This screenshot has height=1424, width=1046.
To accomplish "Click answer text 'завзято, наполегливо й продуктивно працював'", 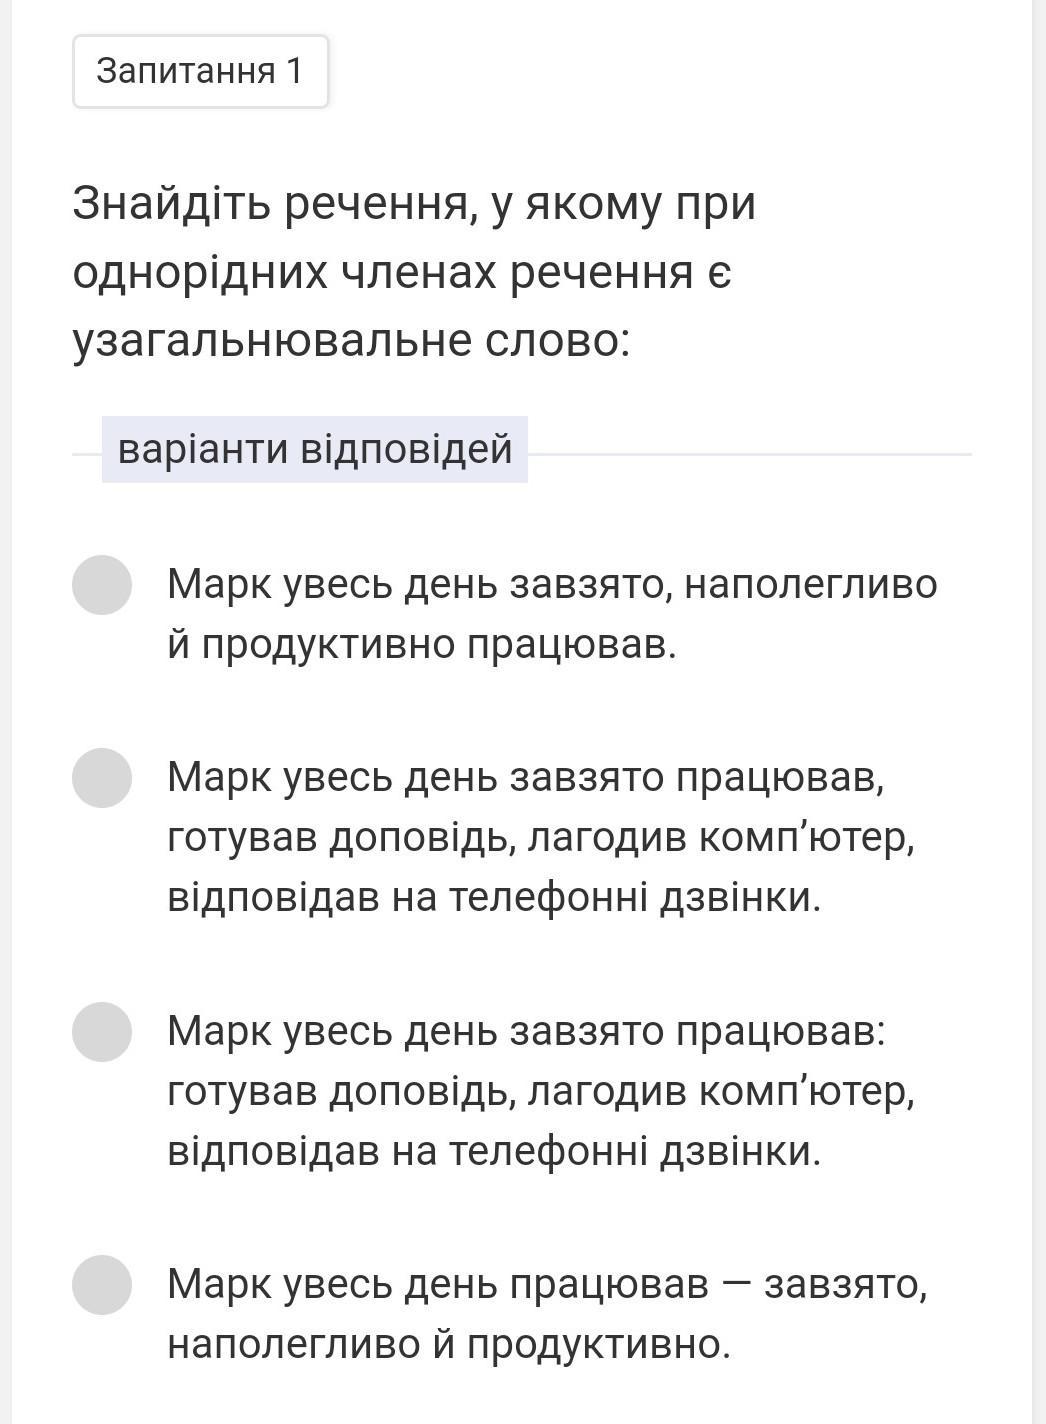I will pos(552,614).
